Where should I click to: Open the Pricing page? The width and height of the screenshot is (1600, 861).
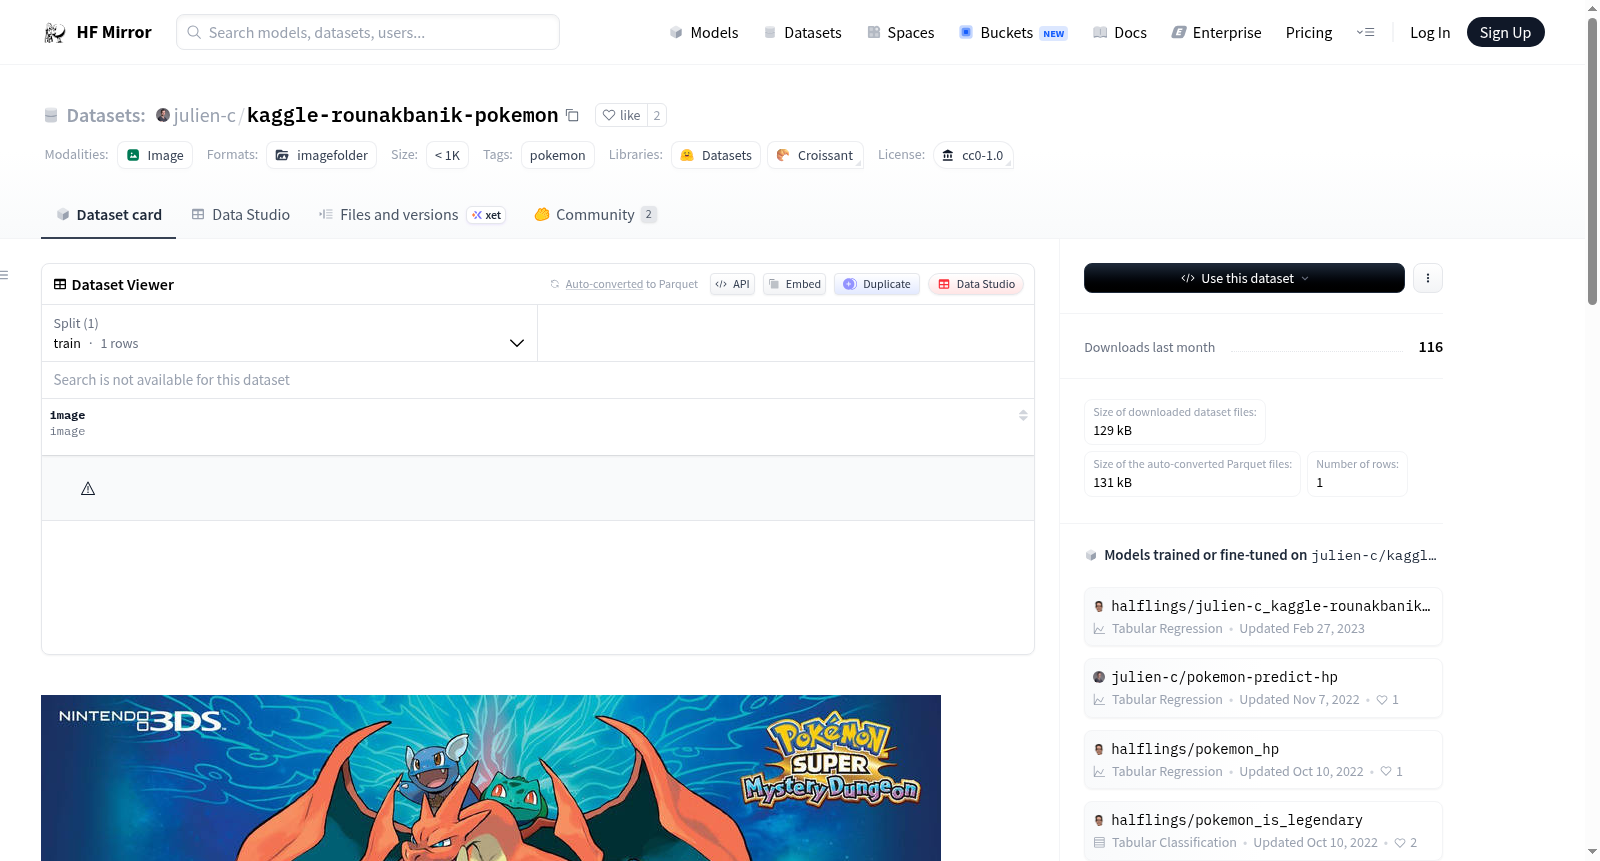point(1309,33)
